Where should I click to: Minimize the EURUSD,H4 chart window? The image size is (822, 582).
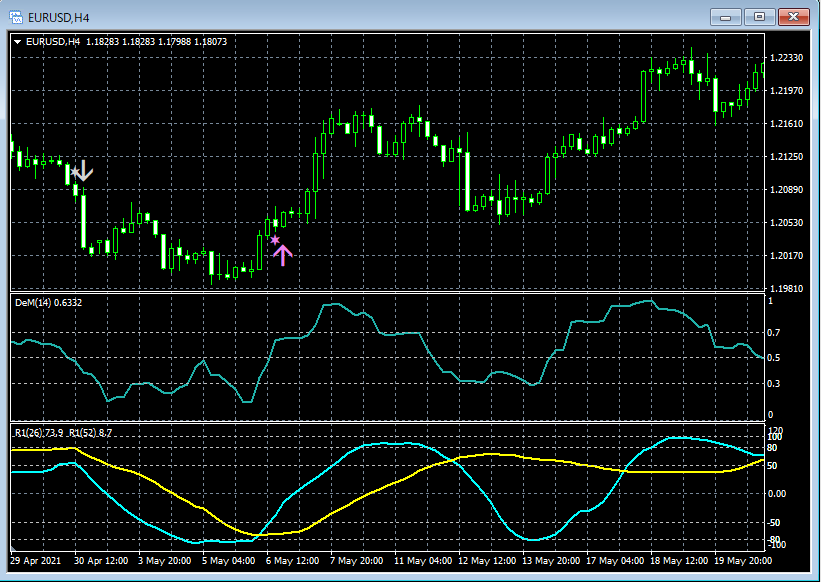tap(726, 16)
